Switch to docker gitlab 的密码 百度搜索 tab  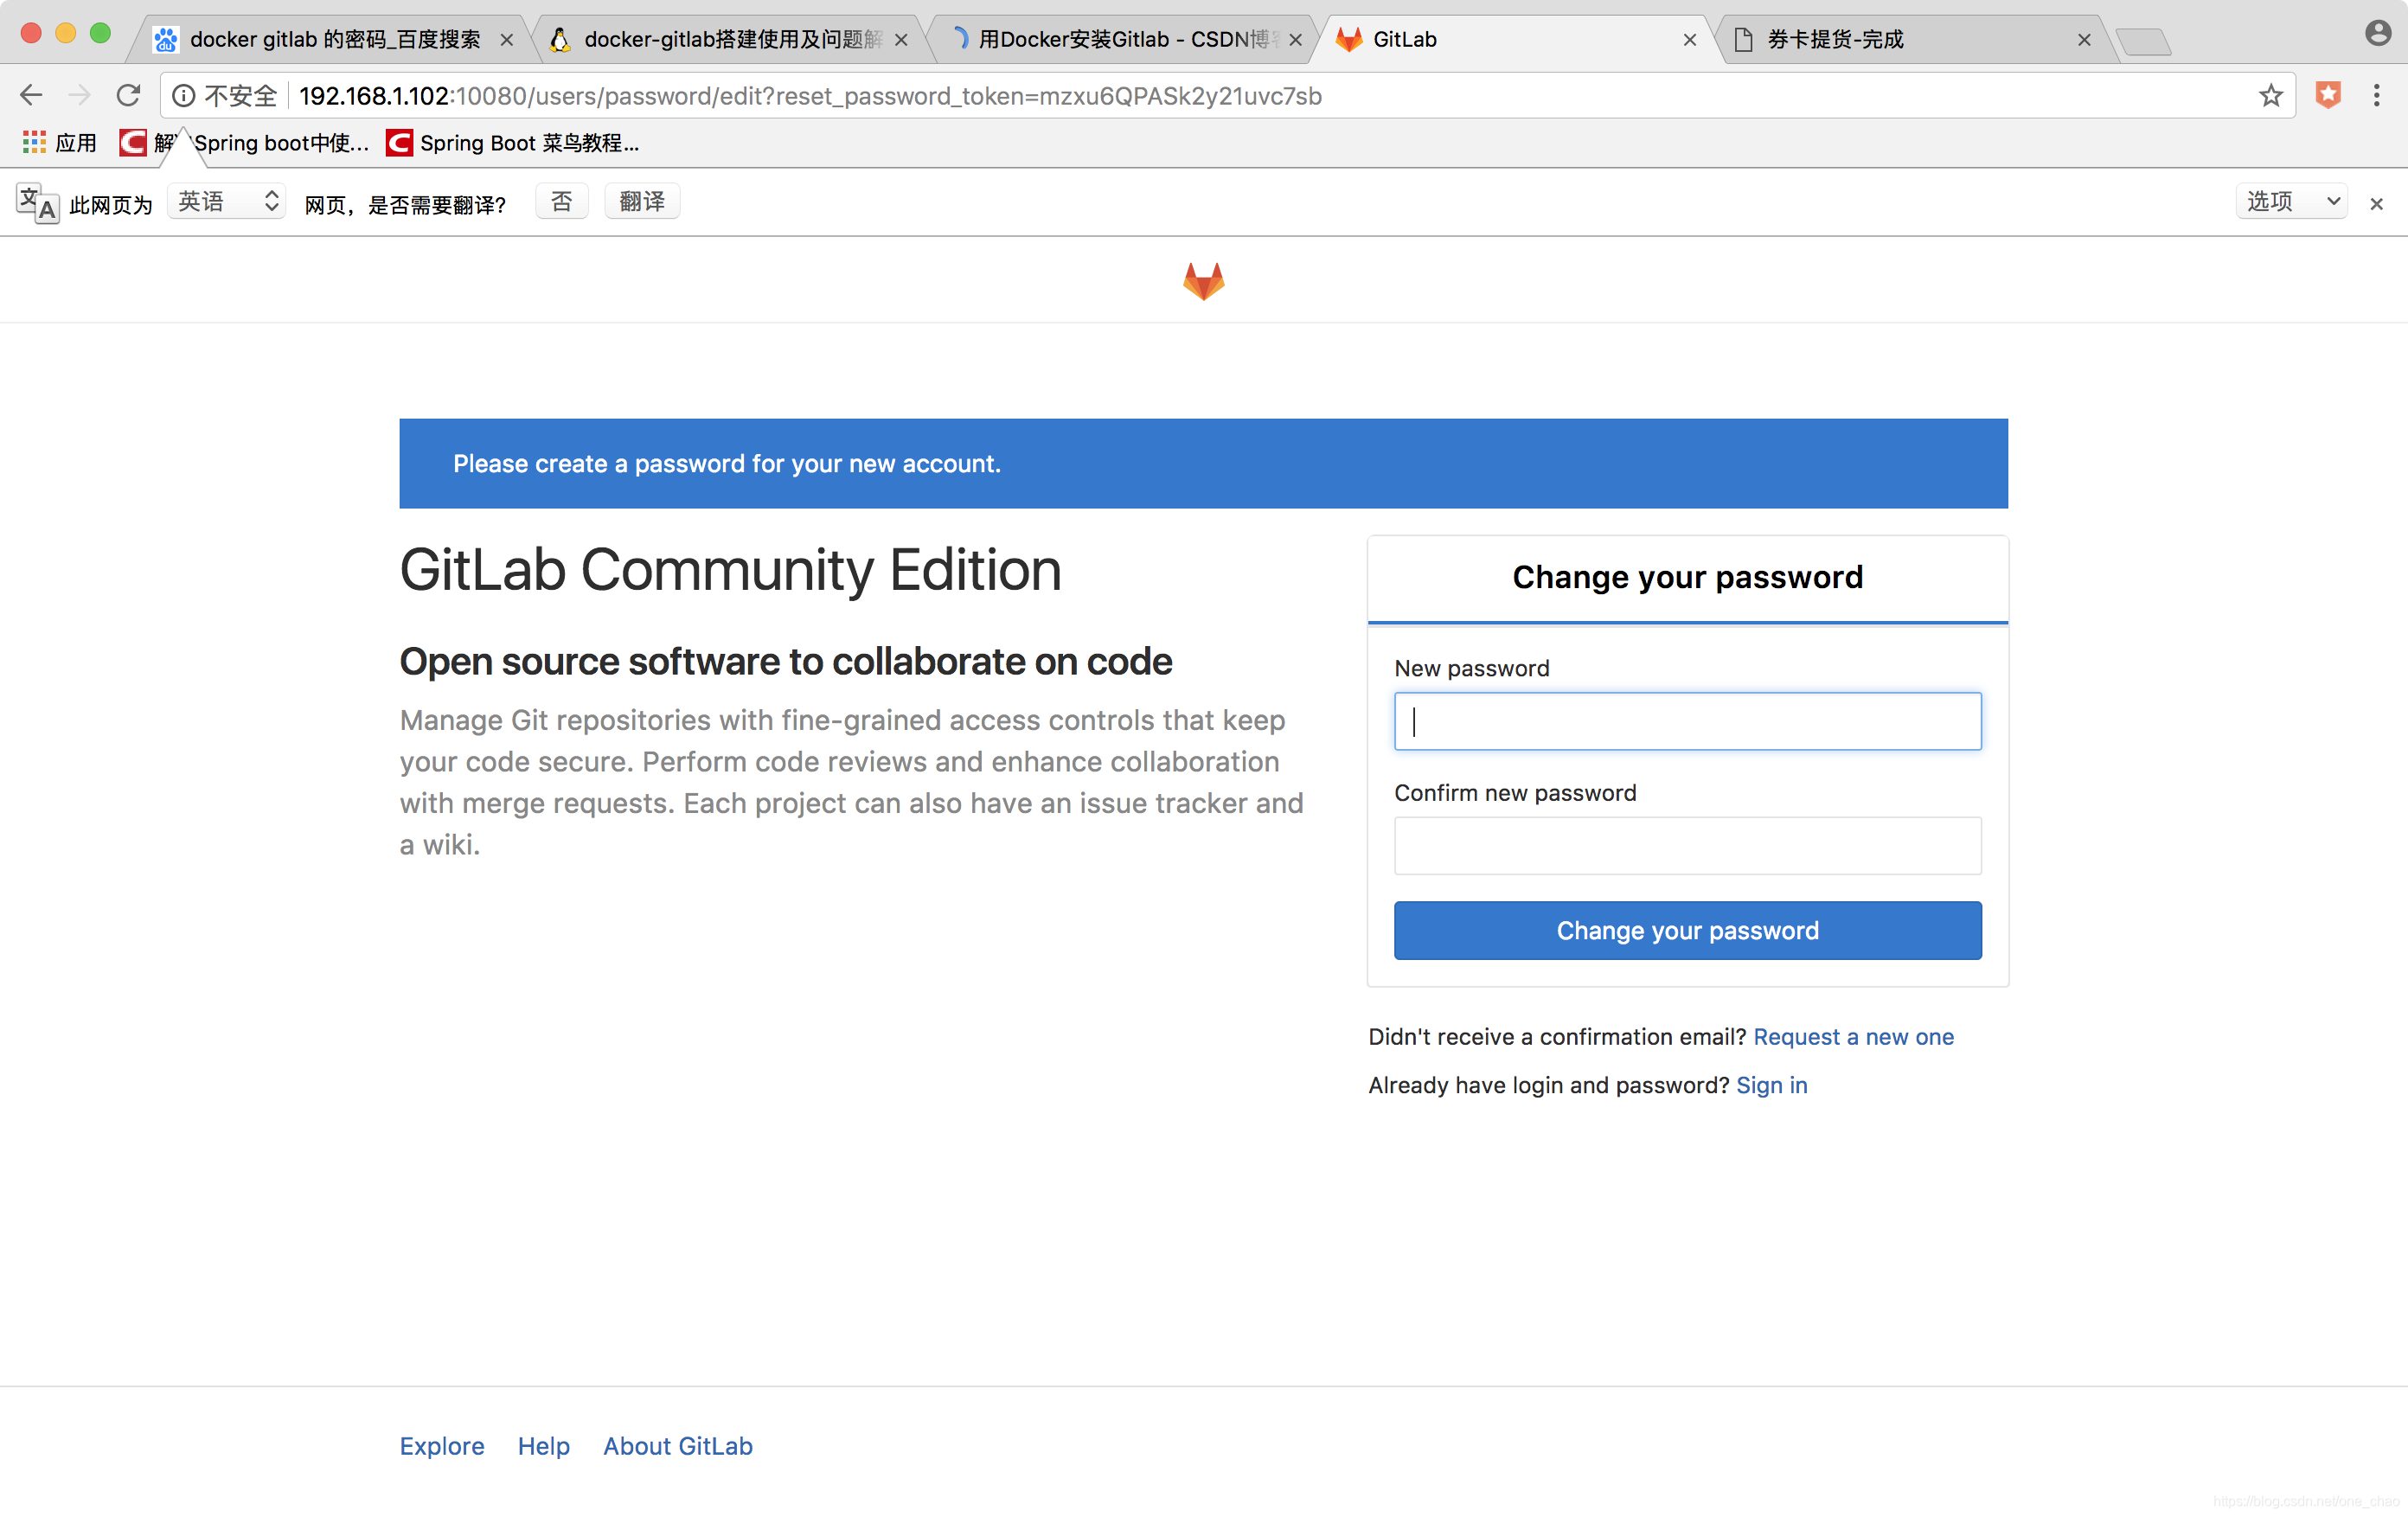[x=335, y=39]
